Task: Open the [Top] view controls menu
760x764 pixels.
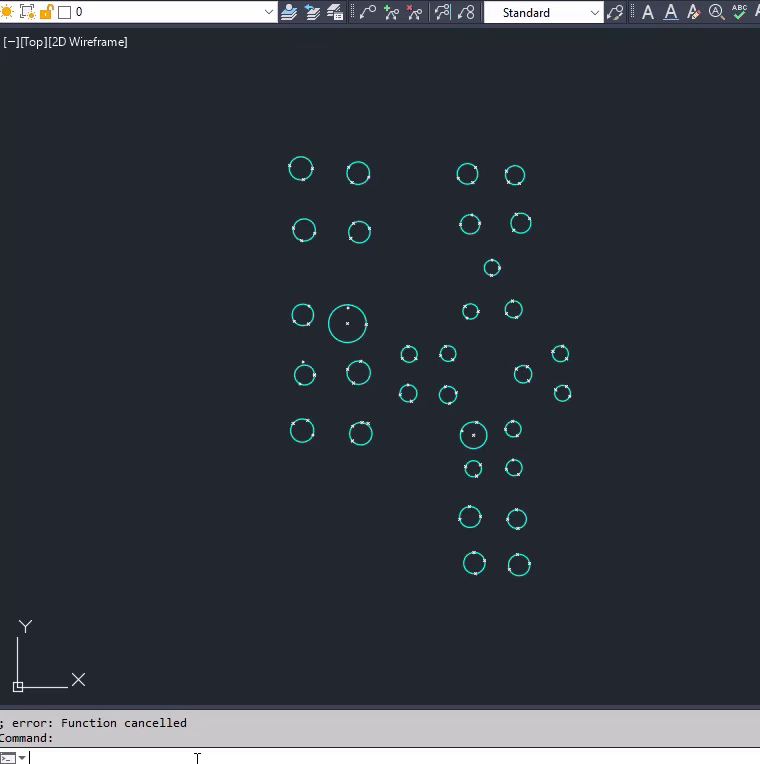Action: (x=33, y=42)
